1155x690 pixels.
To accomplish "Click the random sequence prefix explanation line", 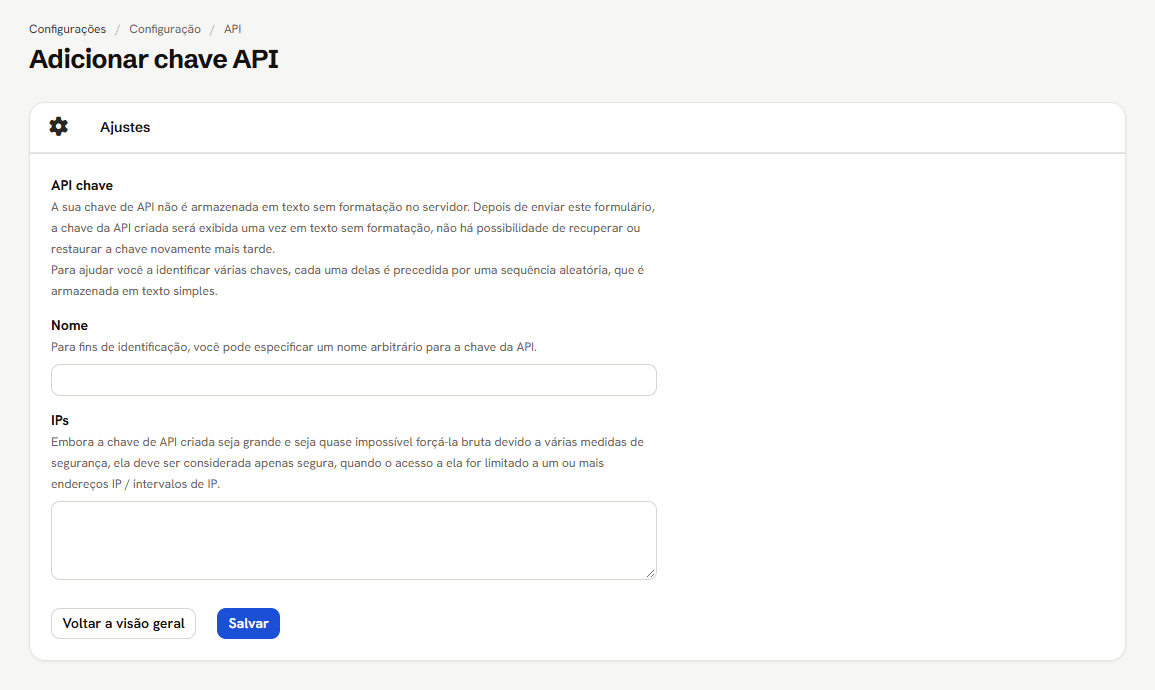I will [x=347, y=281].
